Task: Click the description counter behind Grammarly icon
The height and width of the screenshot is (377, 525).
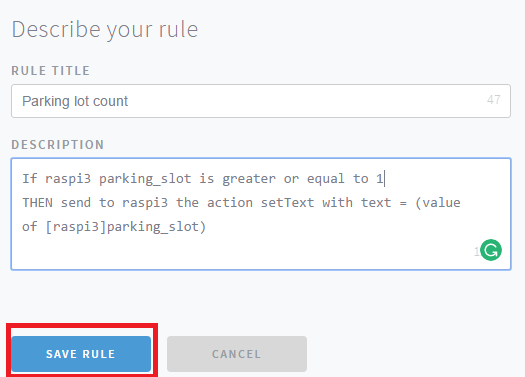Action: (x=477, y=252)
